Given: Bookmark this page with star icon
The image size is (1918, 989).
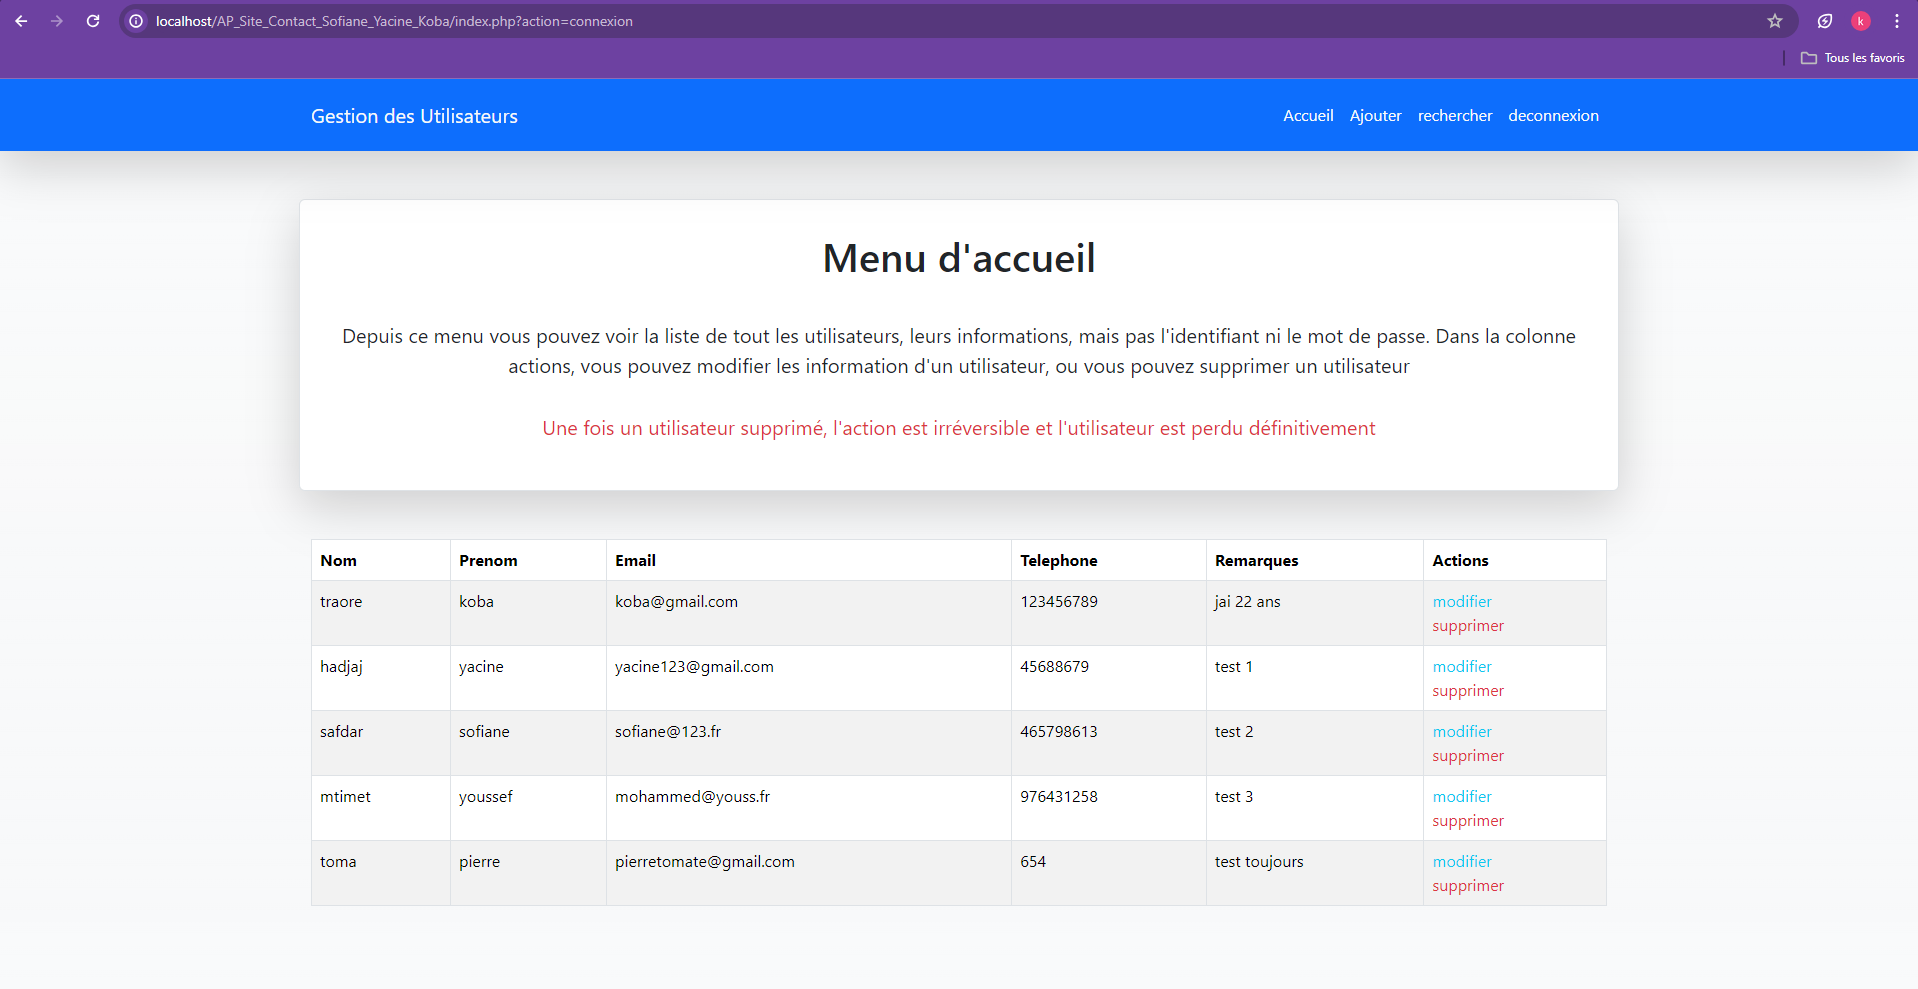Looking at the screenshot, I should coord(1775,21).
